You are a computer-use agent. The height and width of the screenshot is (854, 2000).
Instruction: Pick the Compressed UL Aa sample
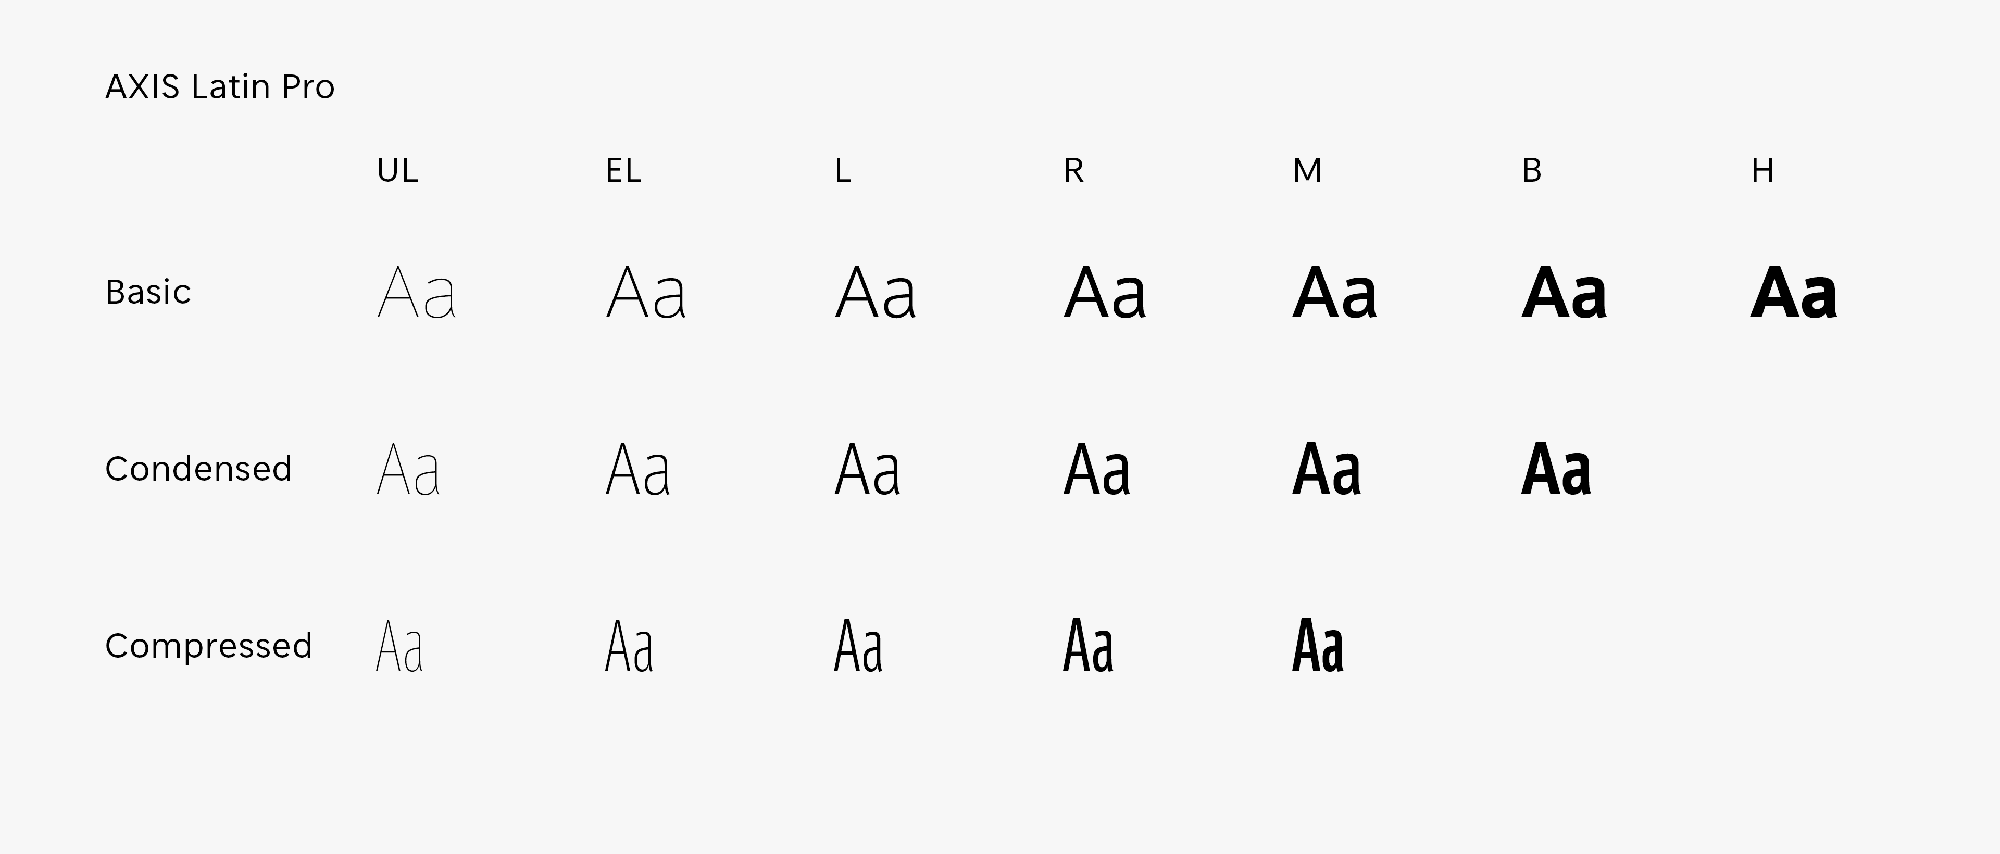tap(400, 646)
